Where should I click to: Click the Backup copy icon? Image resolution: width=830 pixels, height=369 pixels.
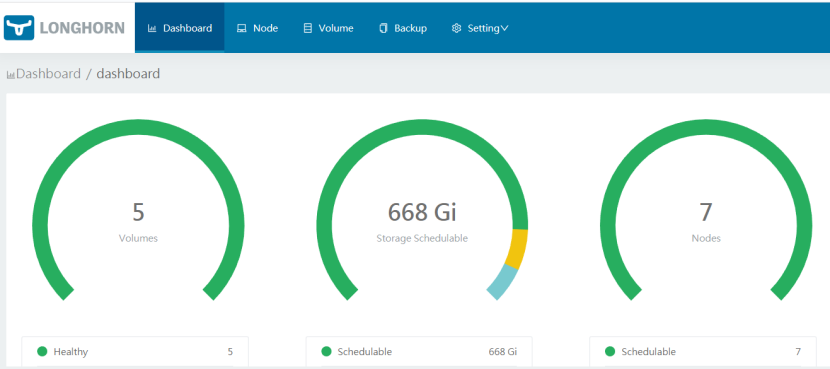pos(384,28)
